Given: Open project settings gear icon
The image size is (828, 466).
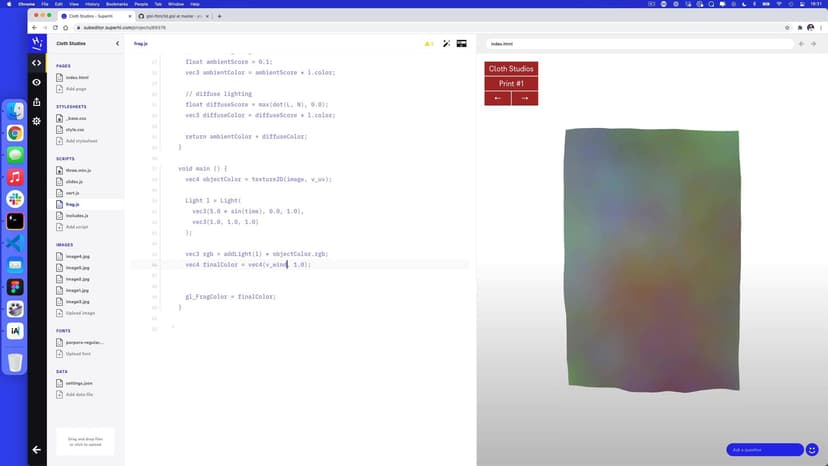Looking at the screenshot, I should (37, 121).
